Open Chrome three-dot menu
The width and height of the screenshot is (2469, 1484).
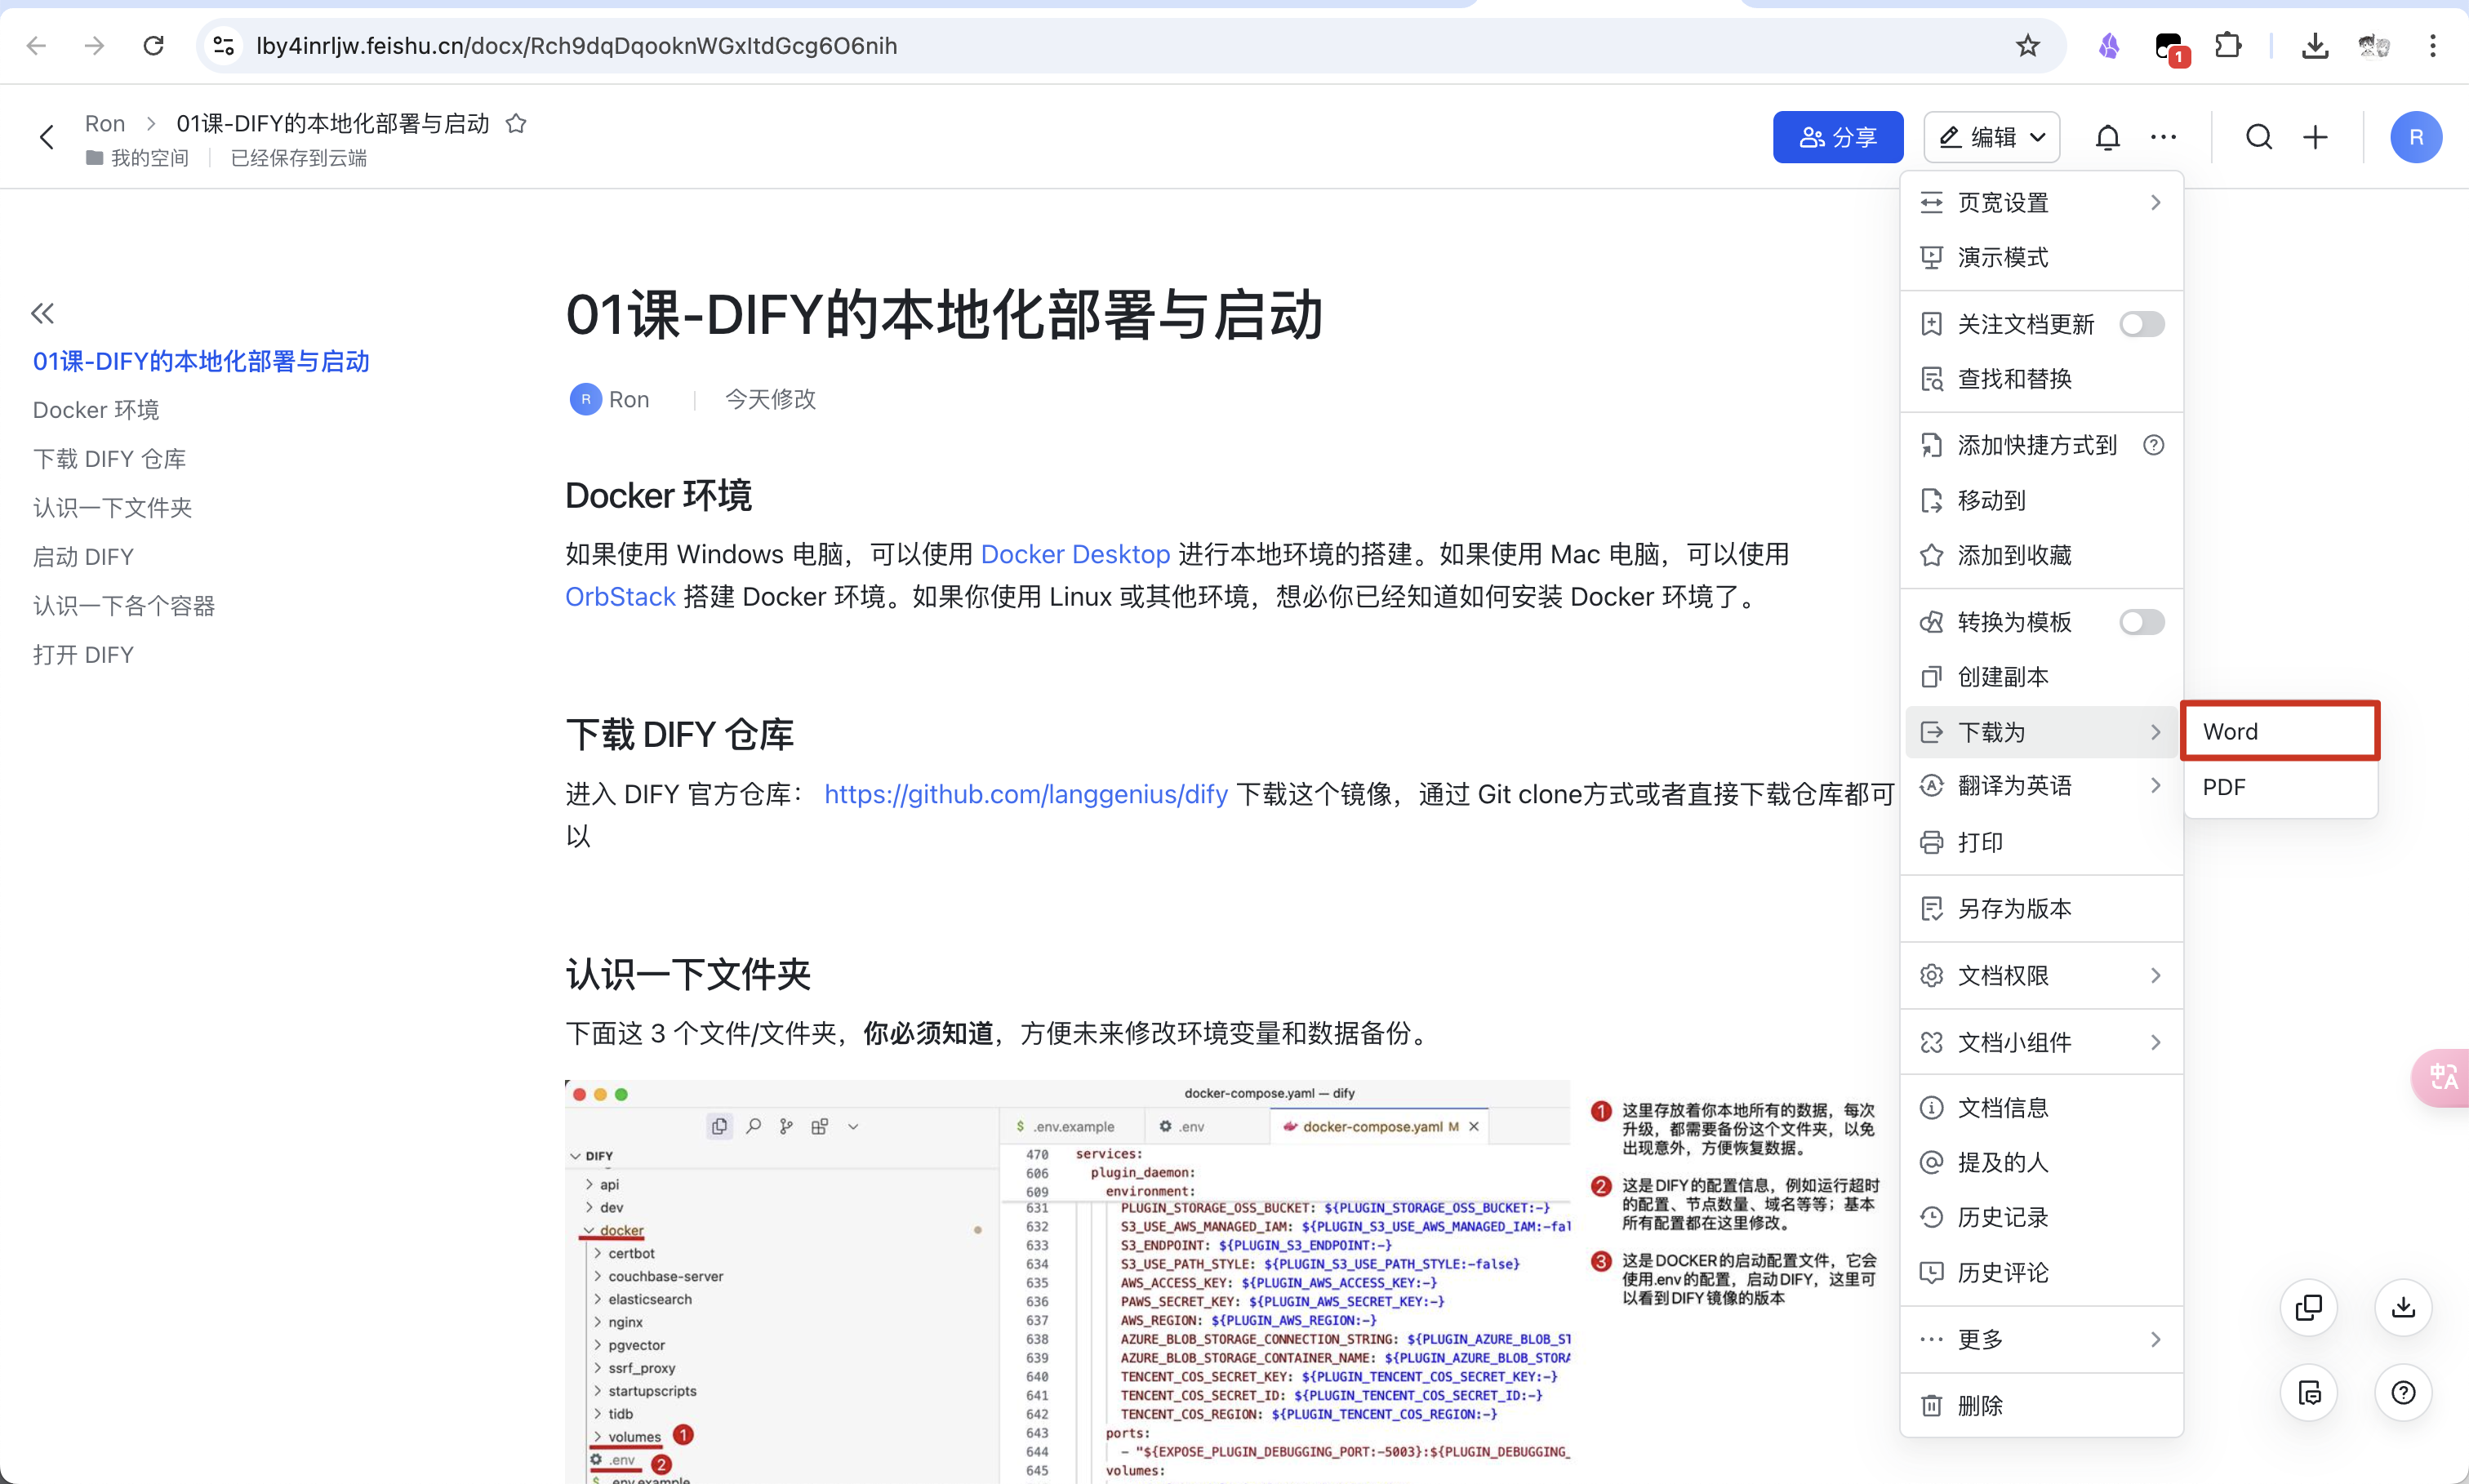click(2433, 46)
